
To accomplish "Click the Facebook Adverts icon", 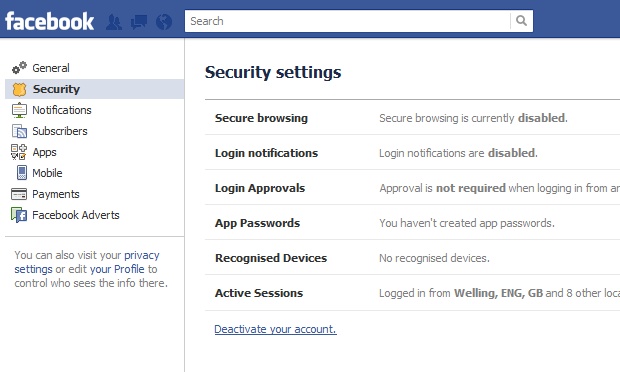I will (x=19, y=215).
